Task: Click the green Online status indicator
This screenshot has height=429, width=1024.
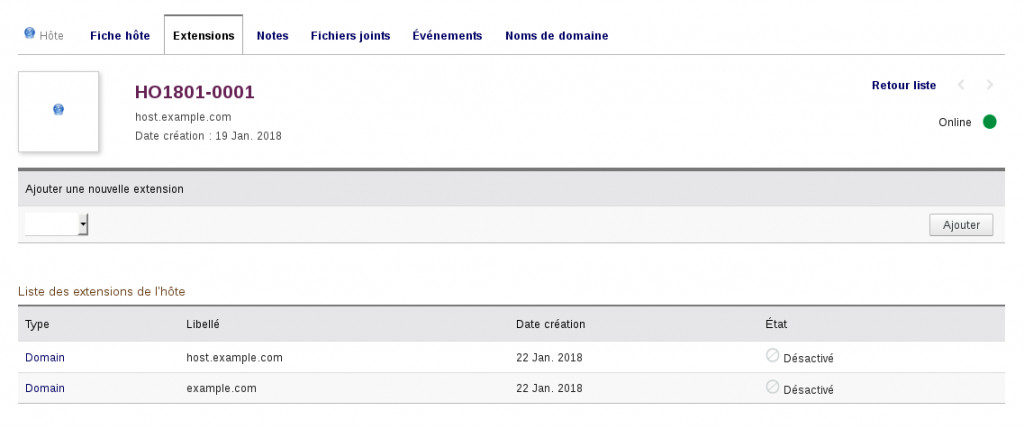Action: click(989, 122)
